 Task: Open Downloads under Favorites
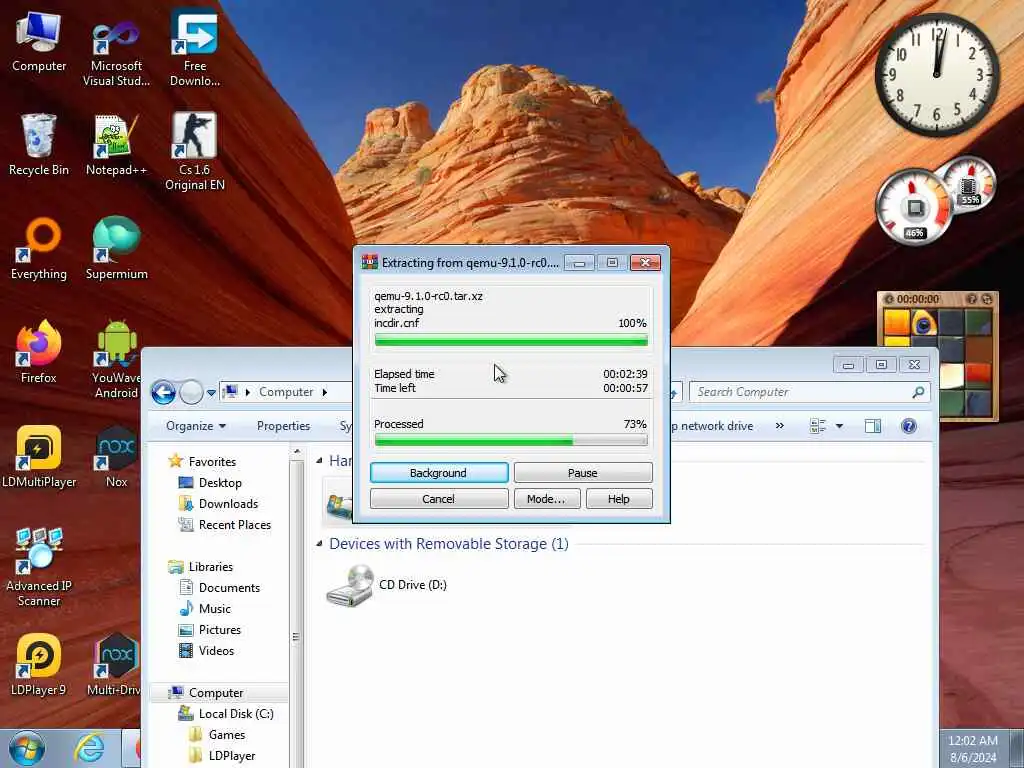[229, 504]
